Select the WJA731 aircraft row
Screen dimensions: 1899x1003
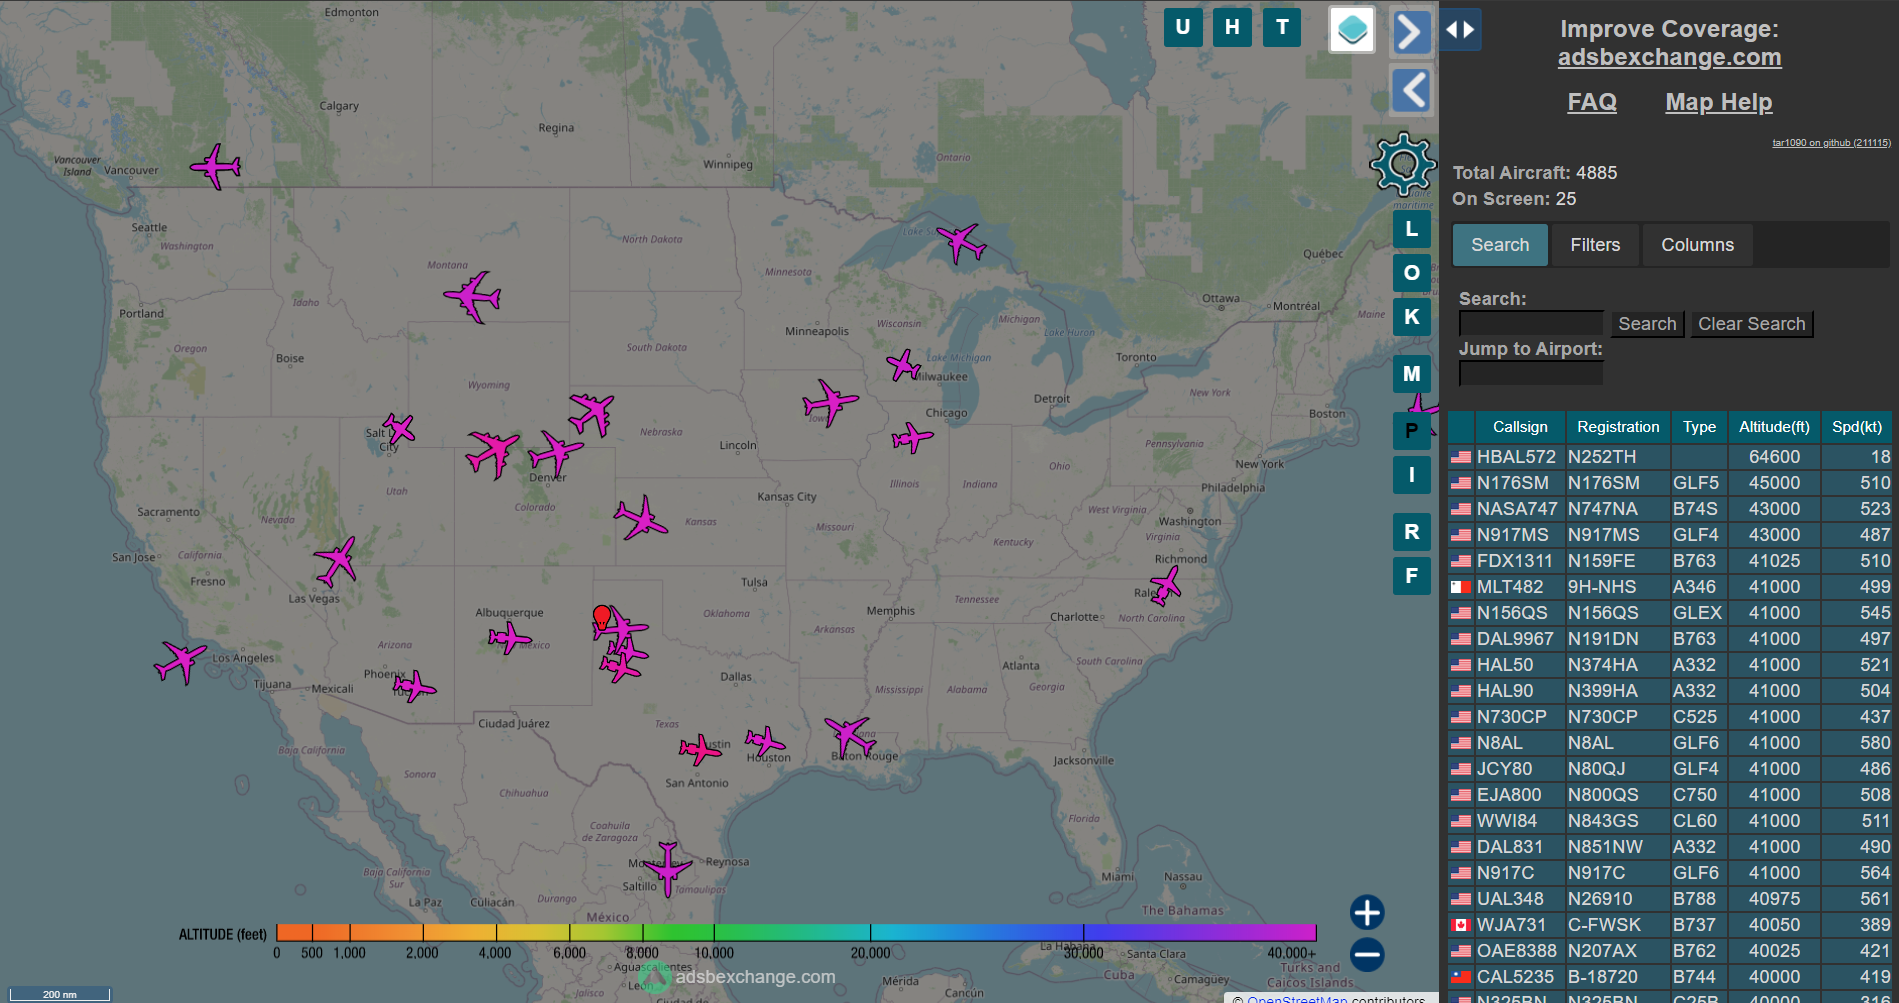[1669, 925]
